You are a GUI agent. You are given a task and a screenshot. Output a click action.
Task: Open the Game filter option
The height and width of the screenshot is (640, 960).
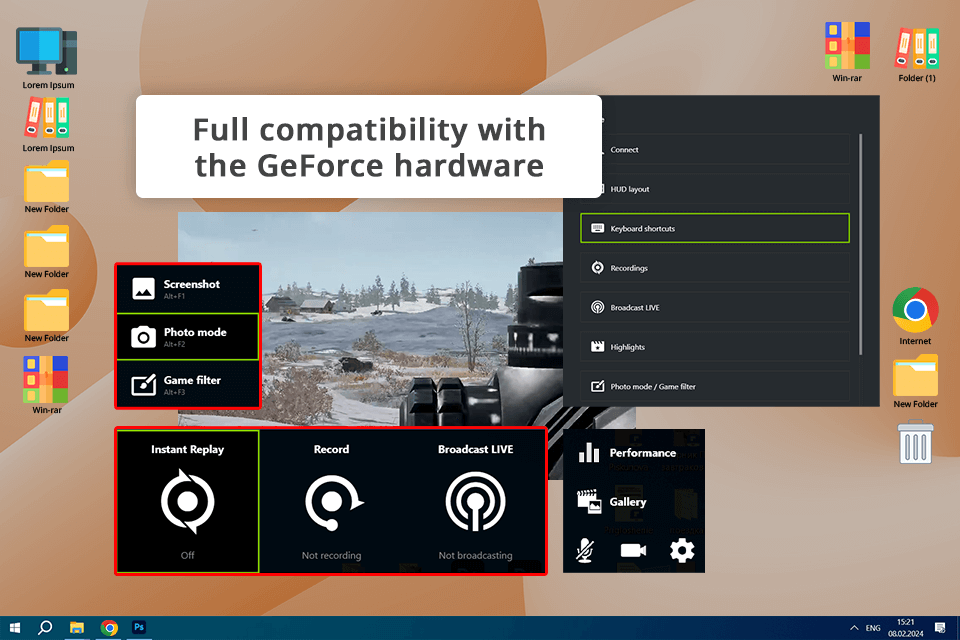187,384
